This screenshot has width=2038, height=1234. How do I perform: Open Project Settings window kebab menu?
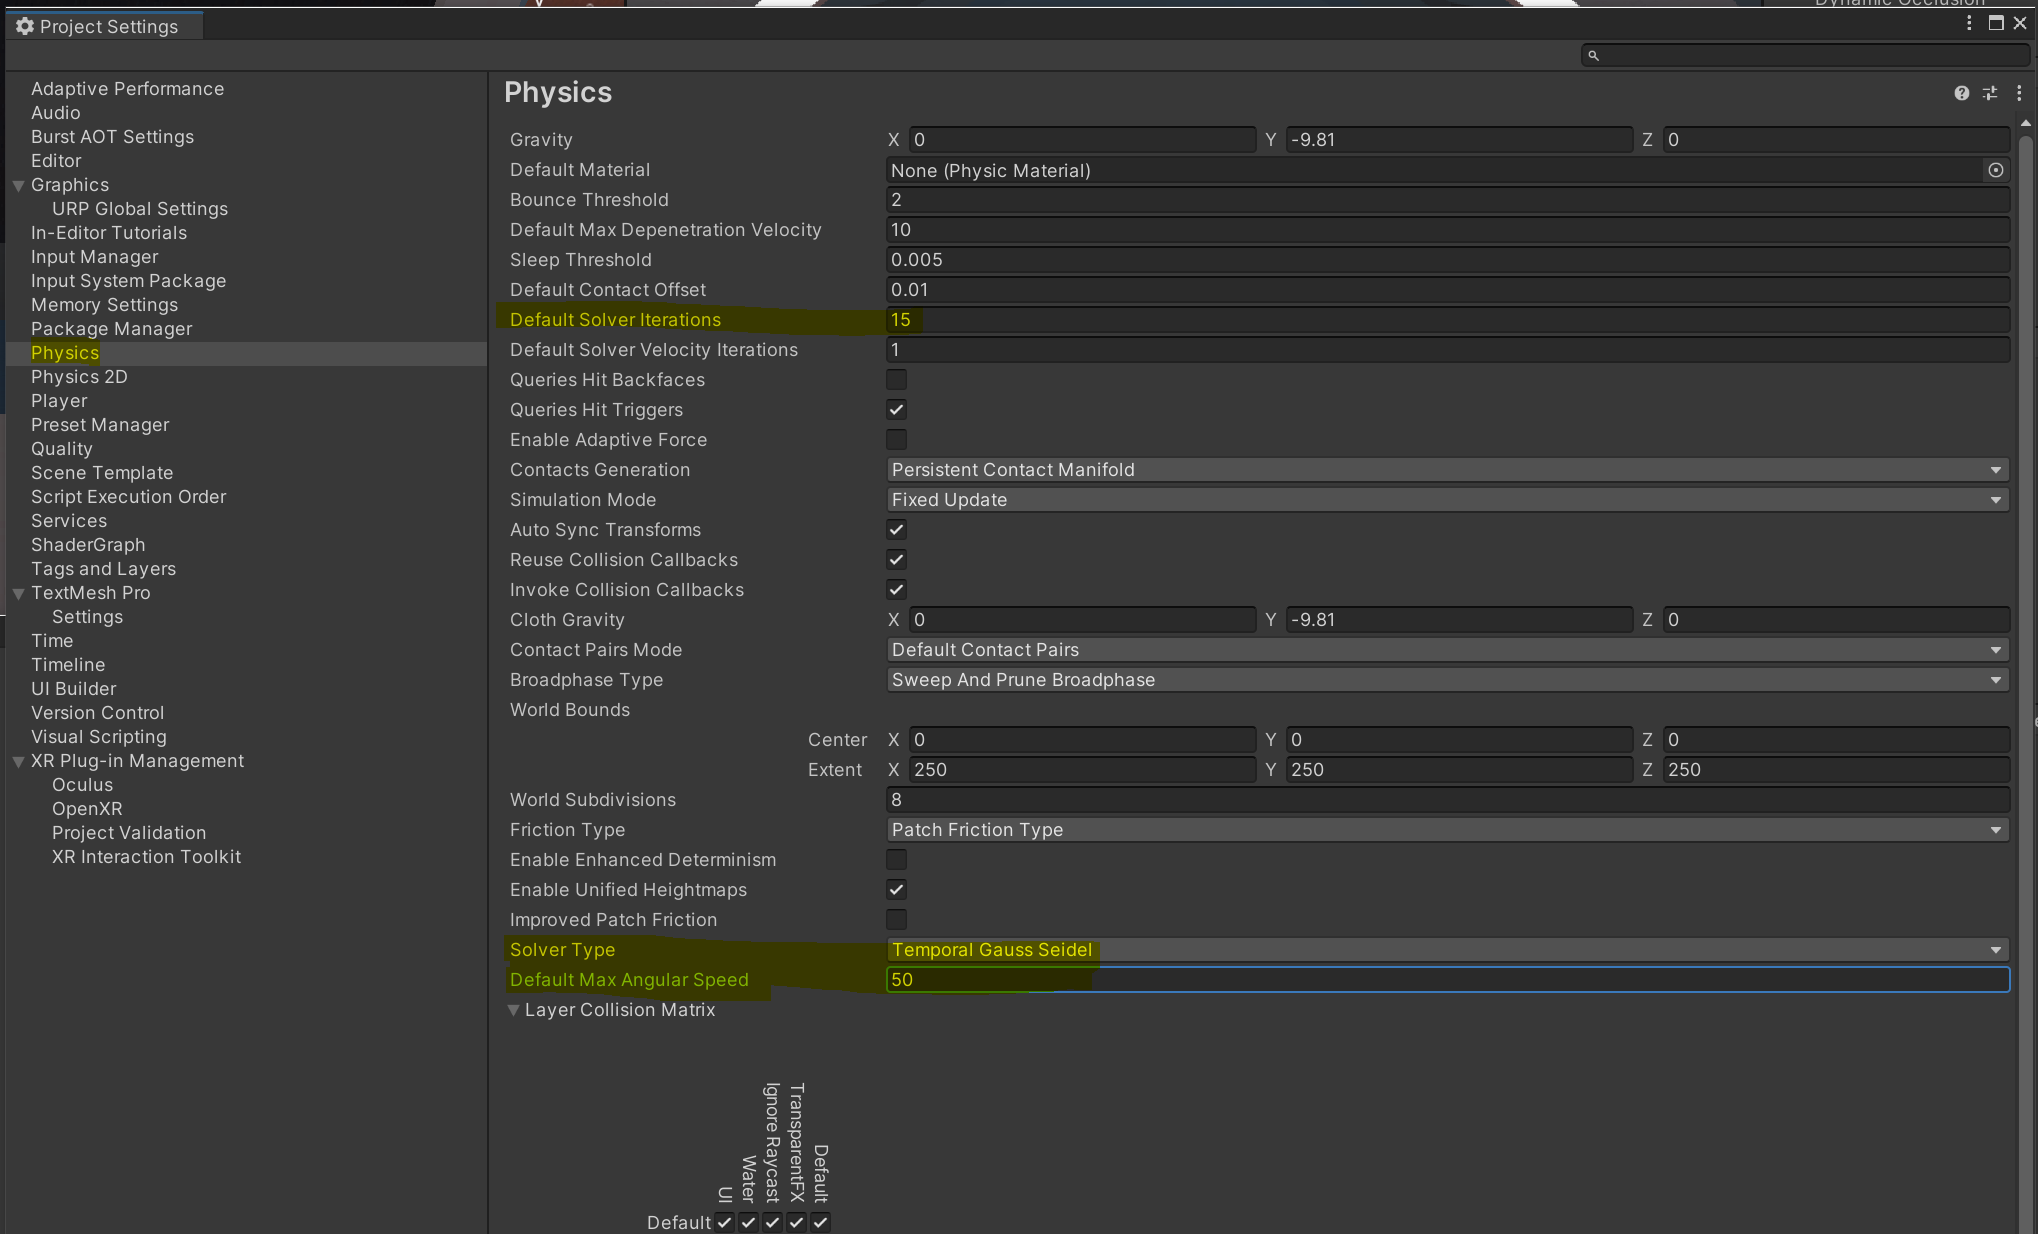pos(1969,23)
